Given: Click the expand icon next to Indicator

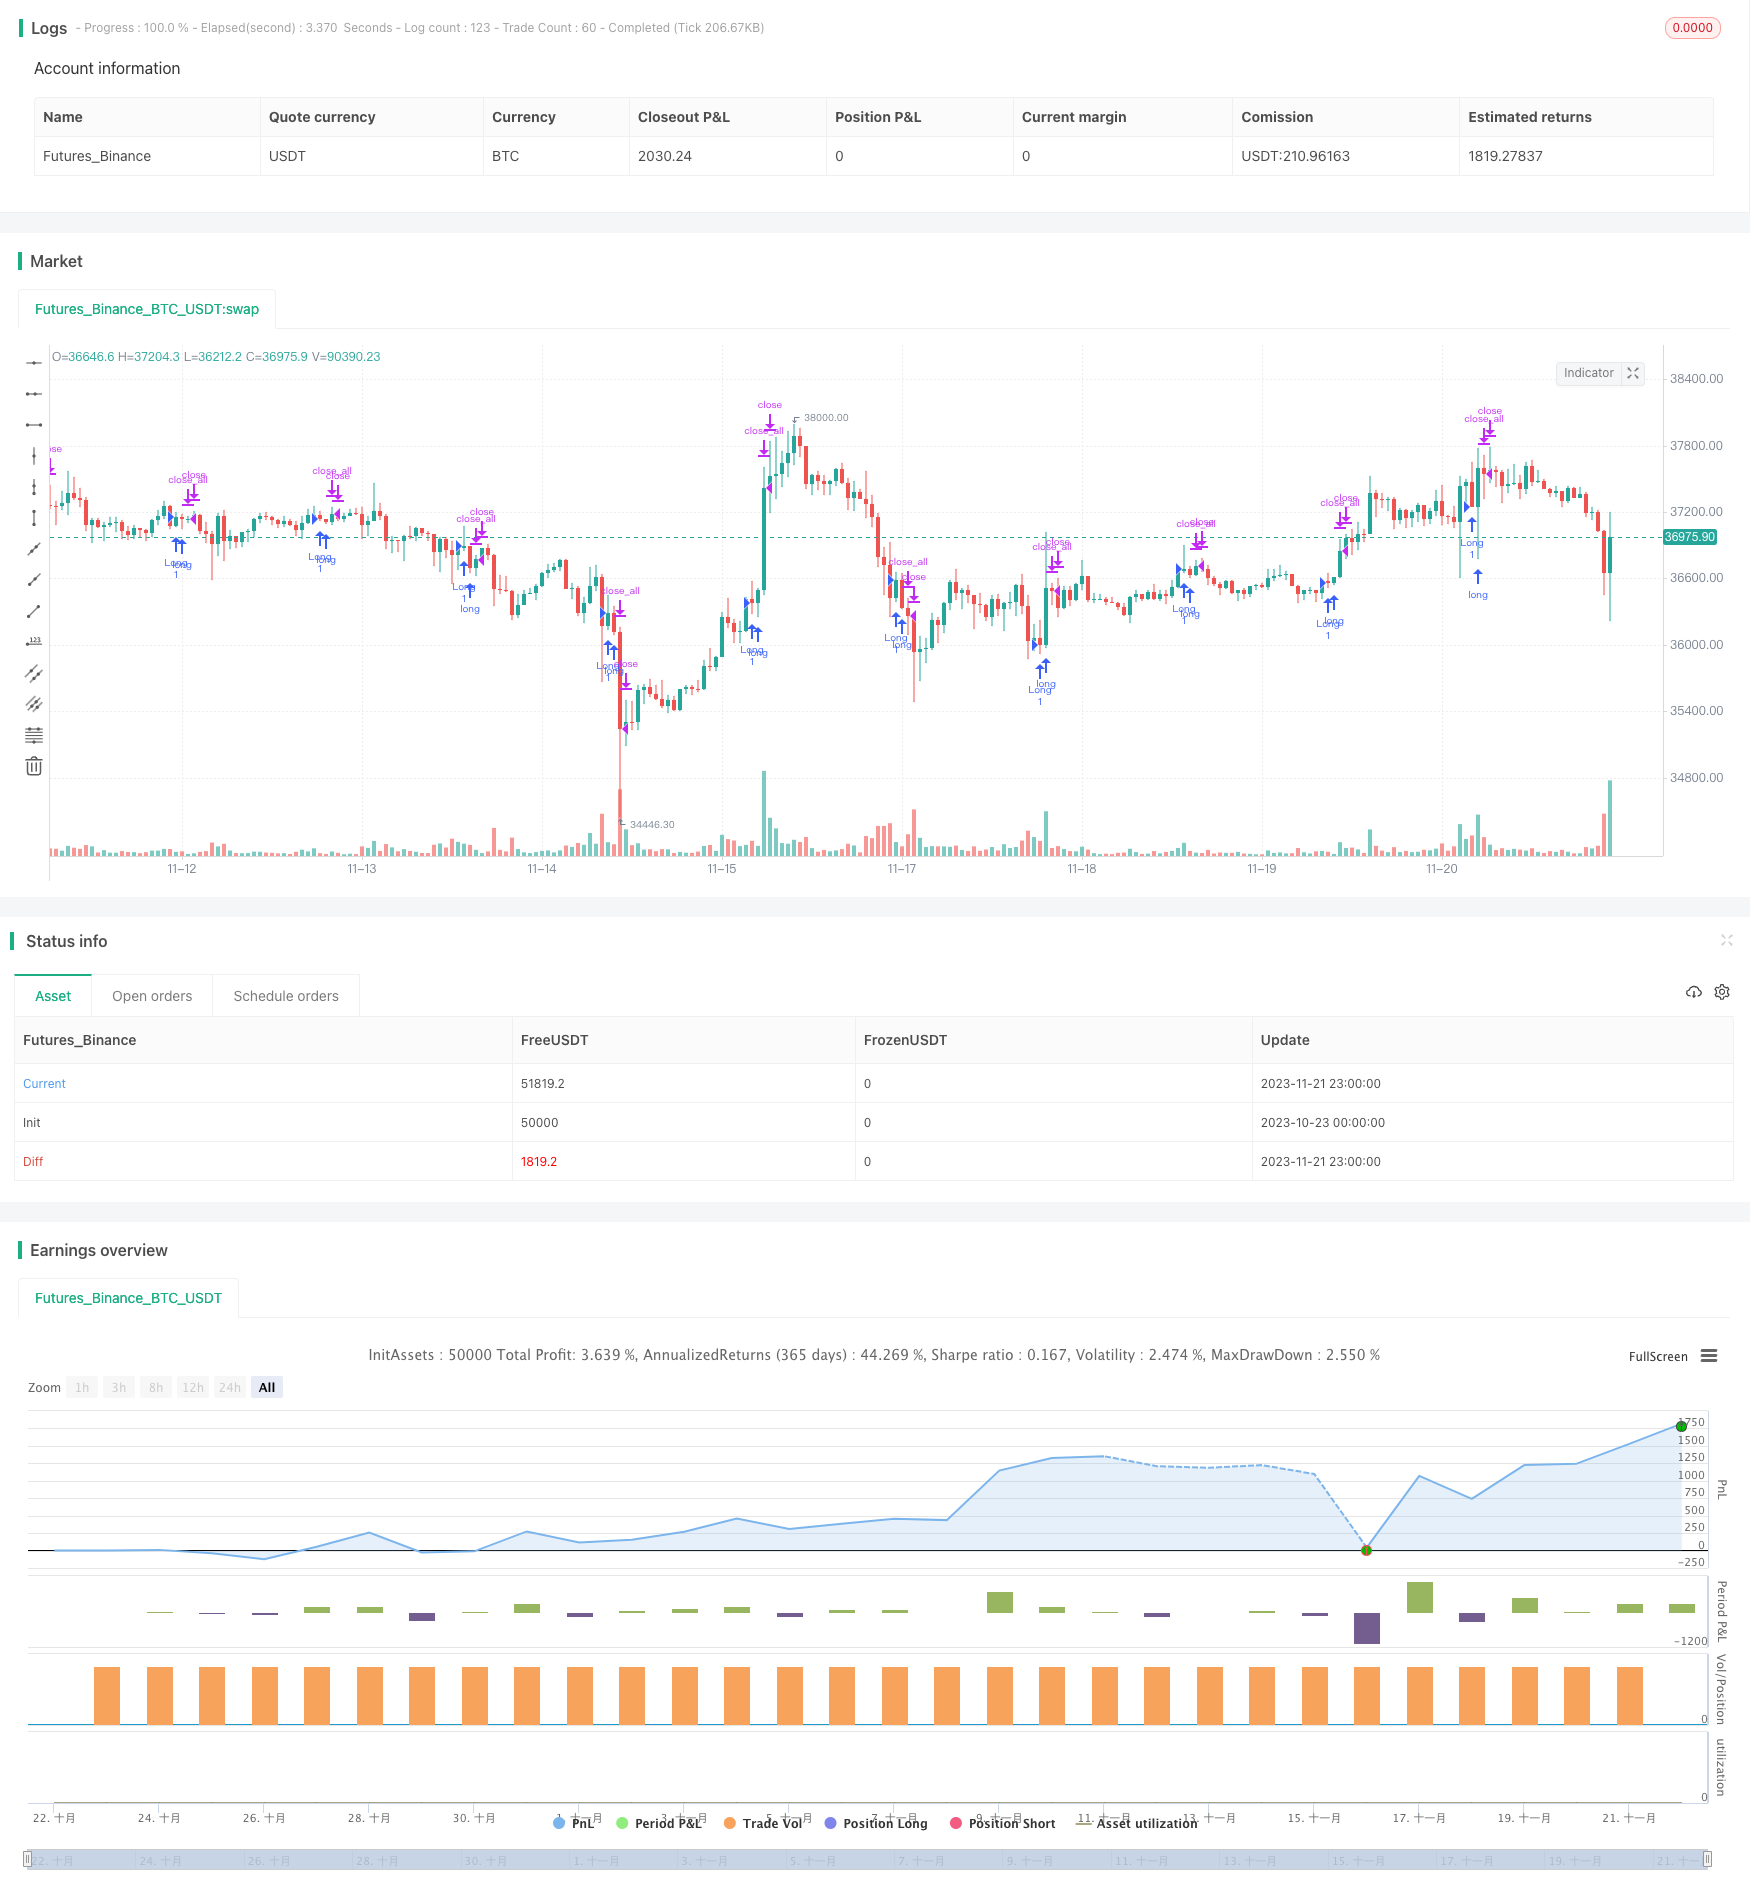Looking at the screenshot, I should [x=1633, y=373].
